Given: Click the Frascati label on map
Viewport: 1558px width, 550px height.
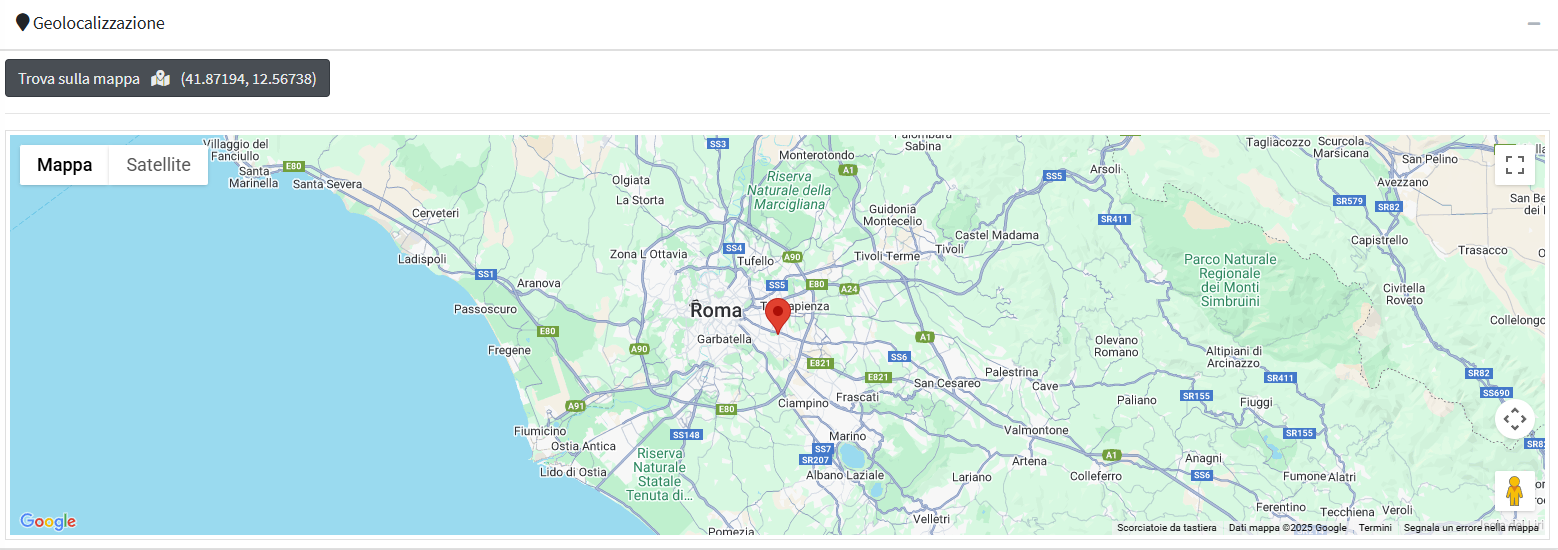Looking at the screenshot, I should [x=857, y=397].
